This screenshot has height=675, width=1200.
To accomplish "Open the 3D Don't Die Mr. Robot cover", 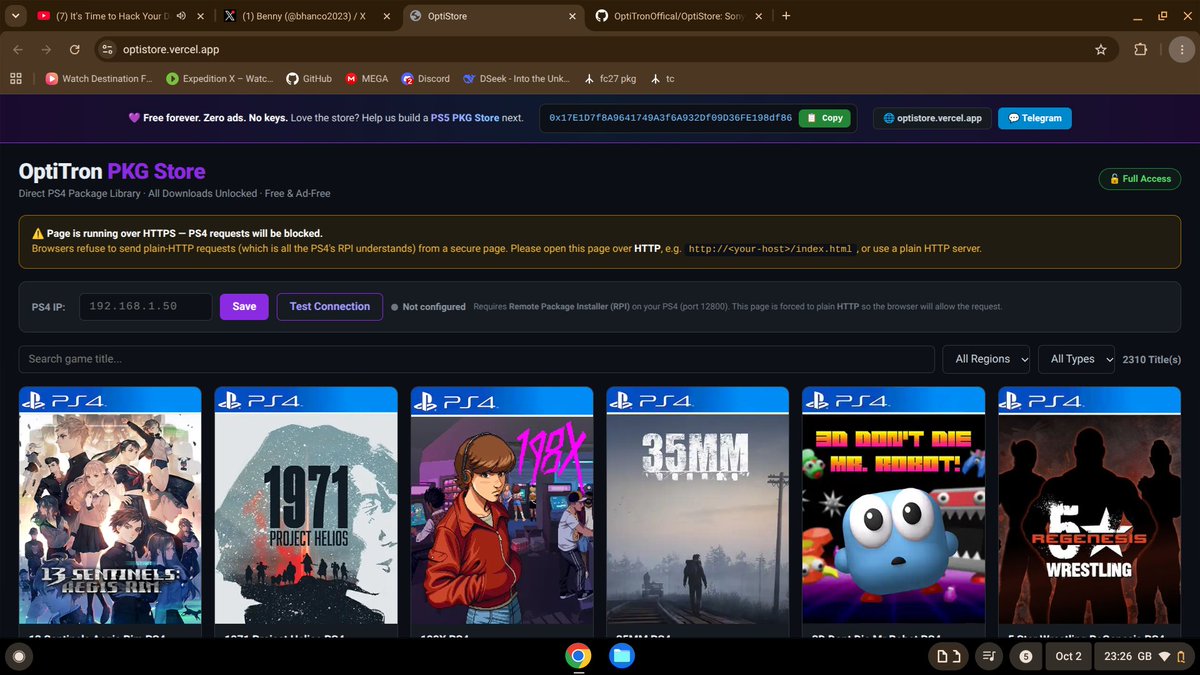I will 894,505.
